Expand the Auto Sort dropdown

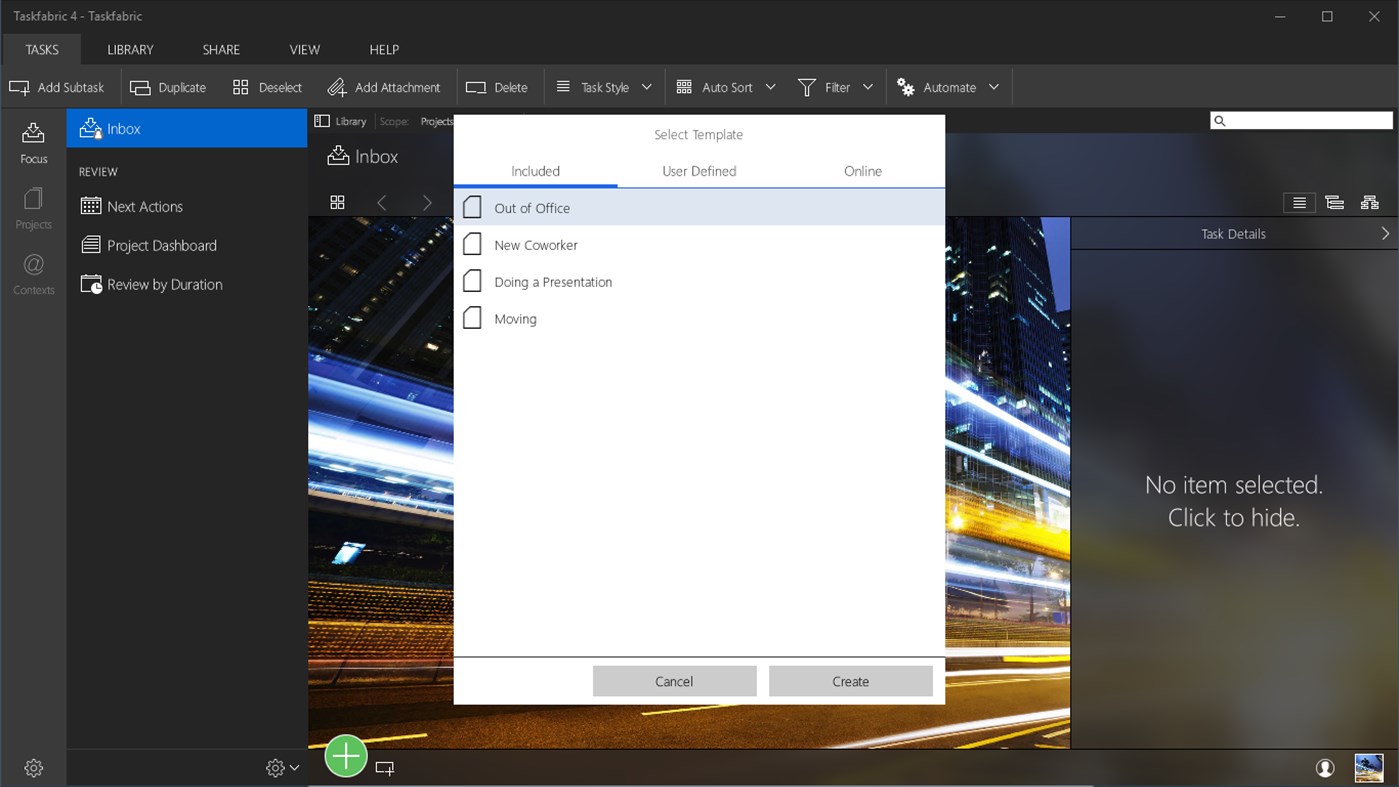click(x=772, y=87)
